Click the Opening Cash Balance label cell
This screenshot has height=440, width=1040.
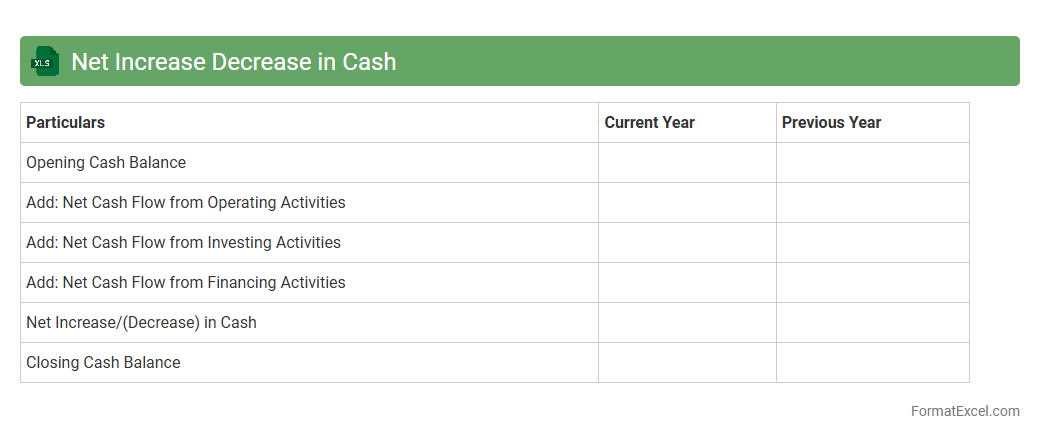pos(106,163)
